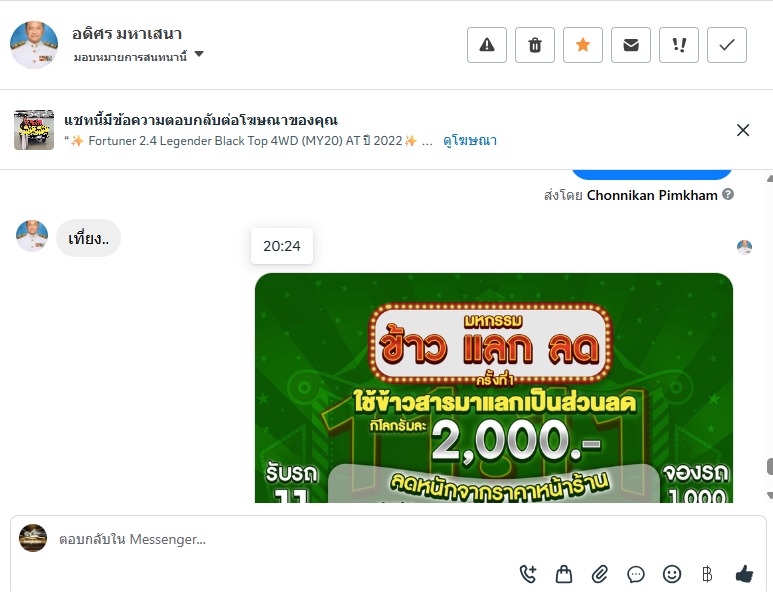Viewport: 773px width, 592px height.
Task: Start a call with phone plus icon
Action: [528, 574]
